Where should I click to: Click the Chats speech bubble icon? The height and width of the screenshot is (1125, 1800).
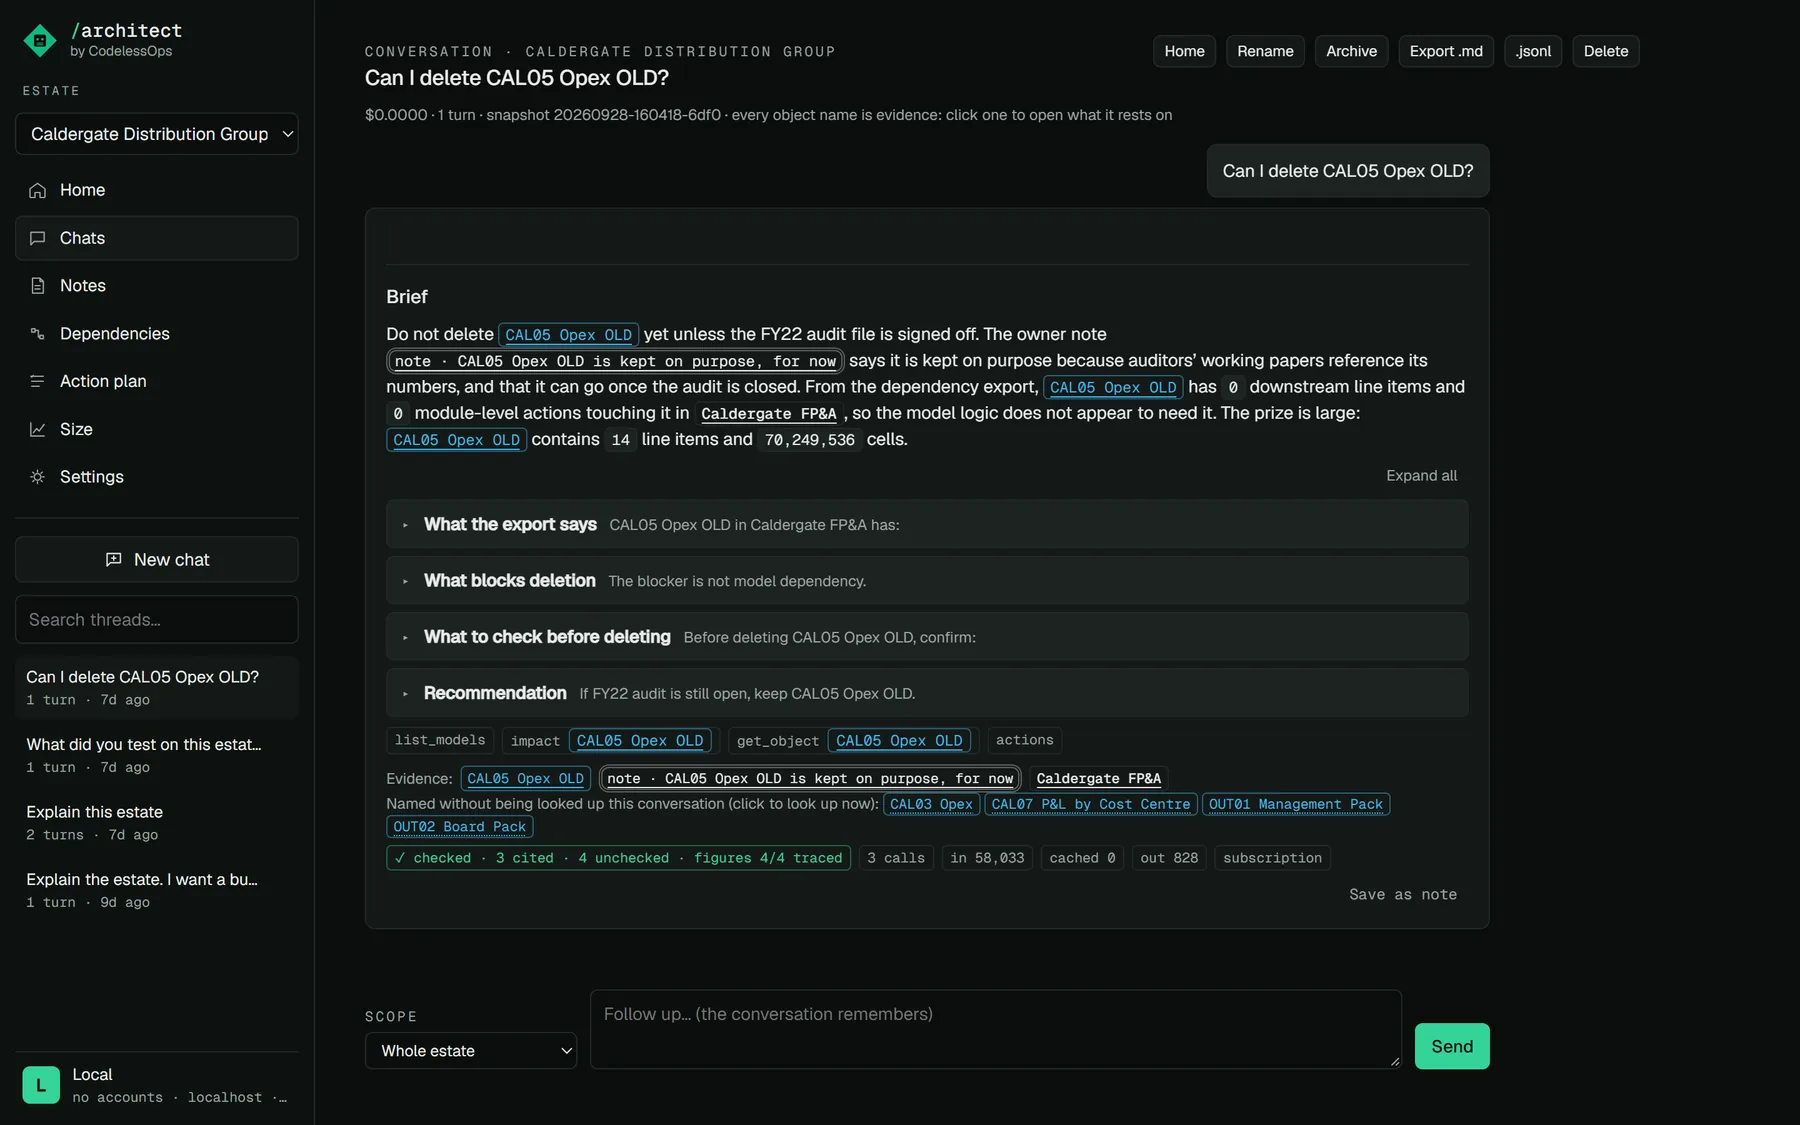point(38,238)
